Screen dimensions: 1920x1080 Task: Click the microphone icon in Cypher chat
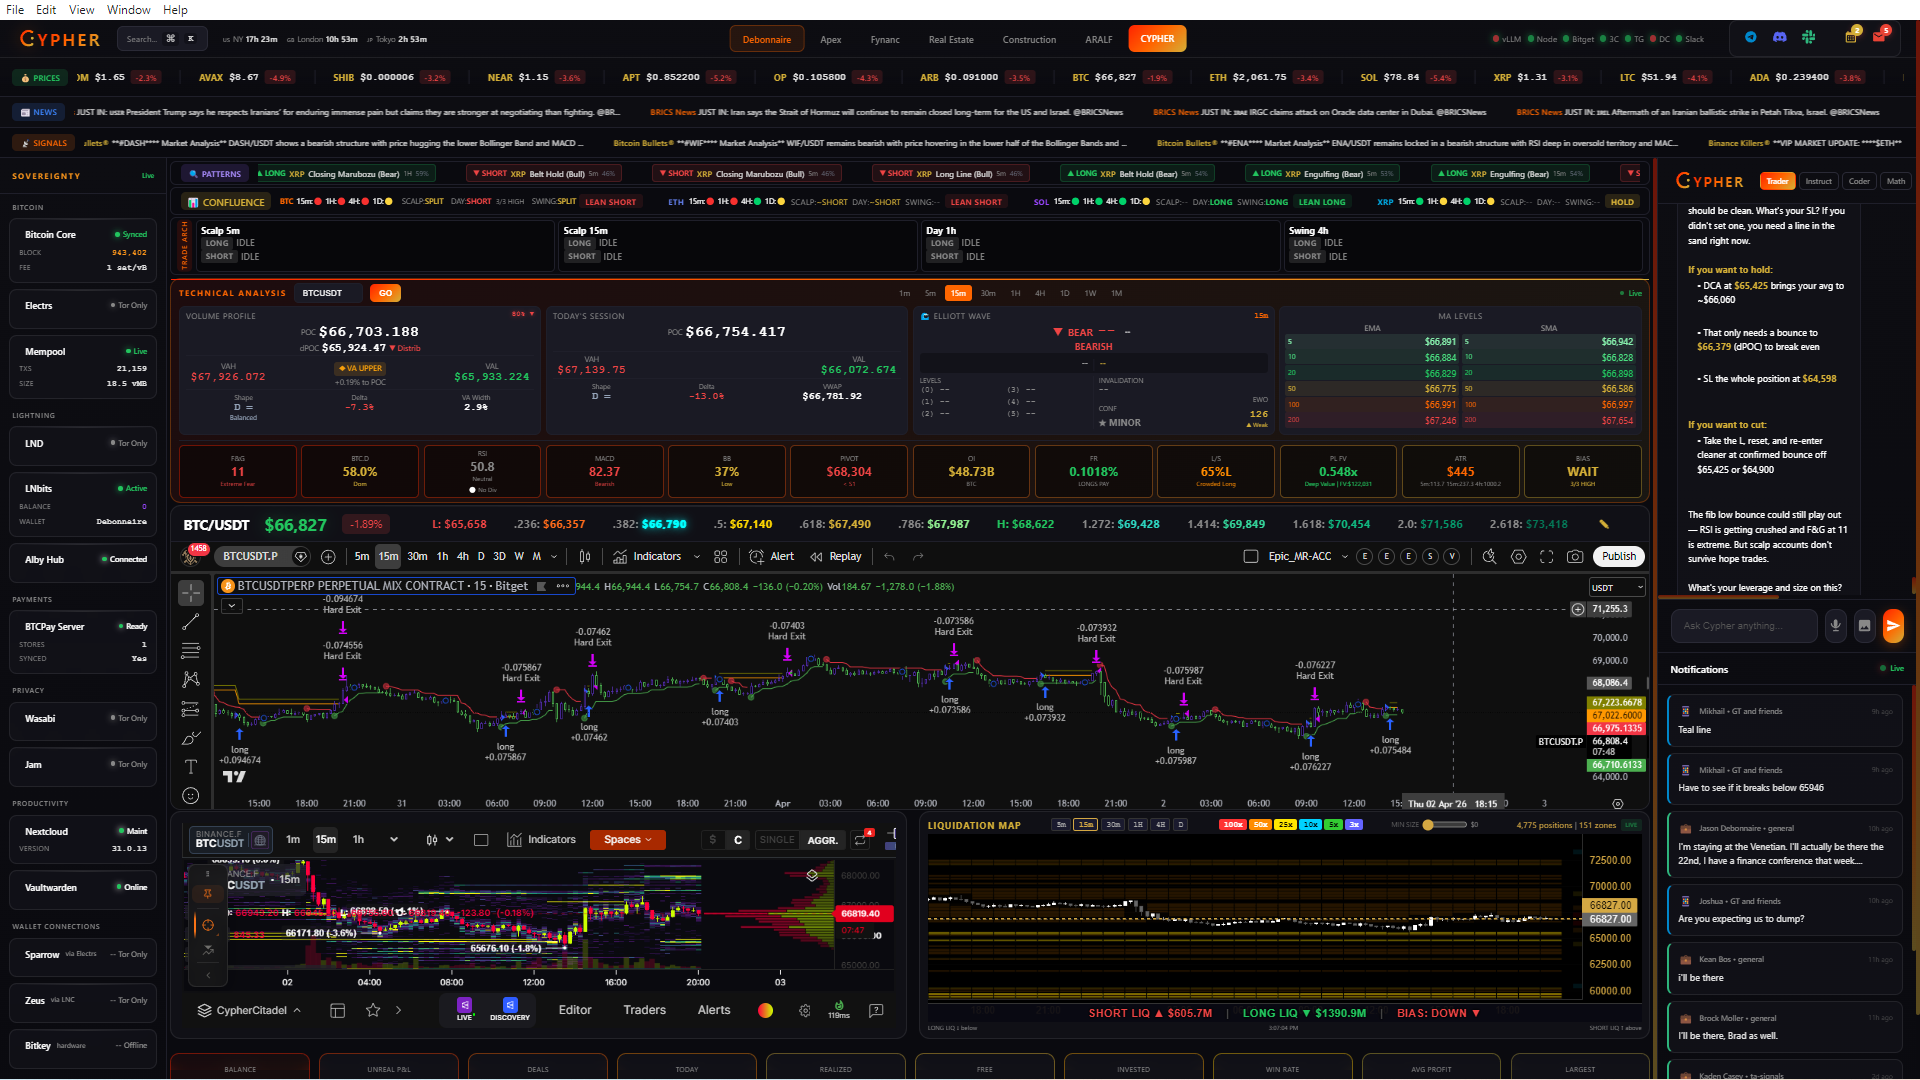(x=1835, y=626)
